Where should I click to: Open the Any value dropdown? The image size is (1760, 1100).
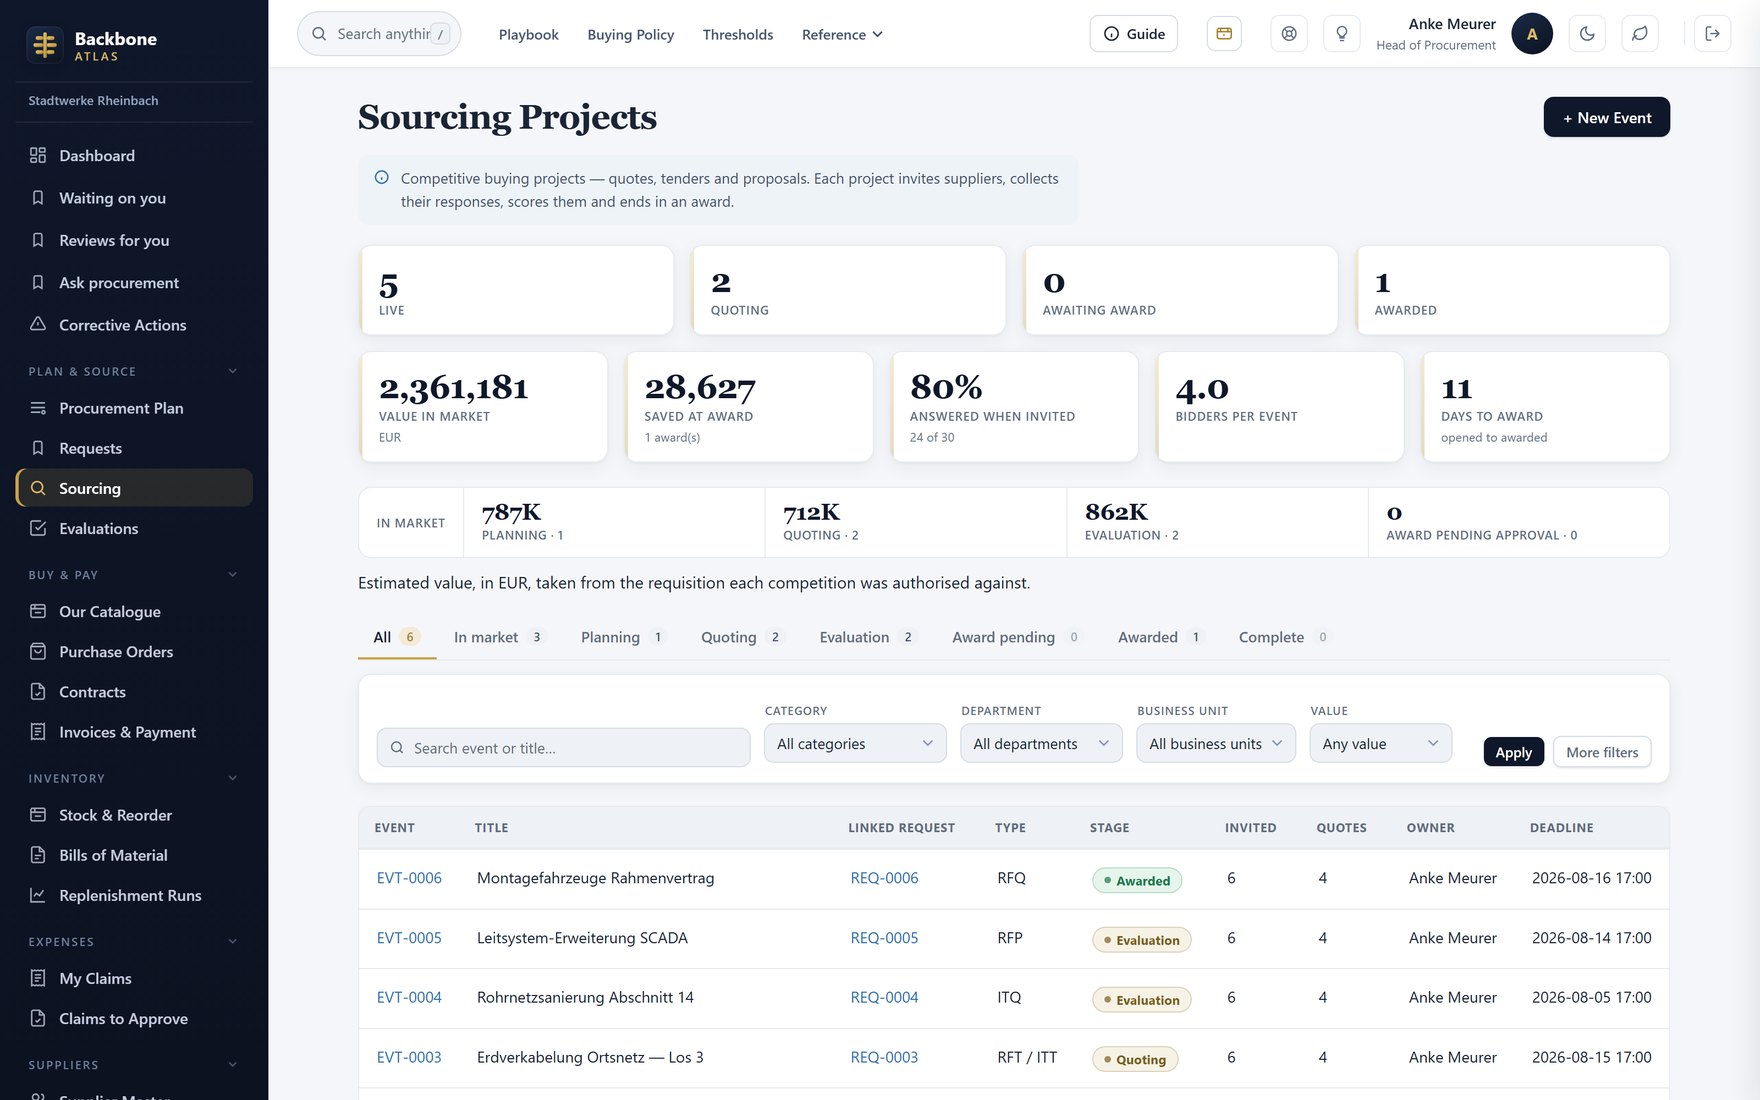(1380, 743)
